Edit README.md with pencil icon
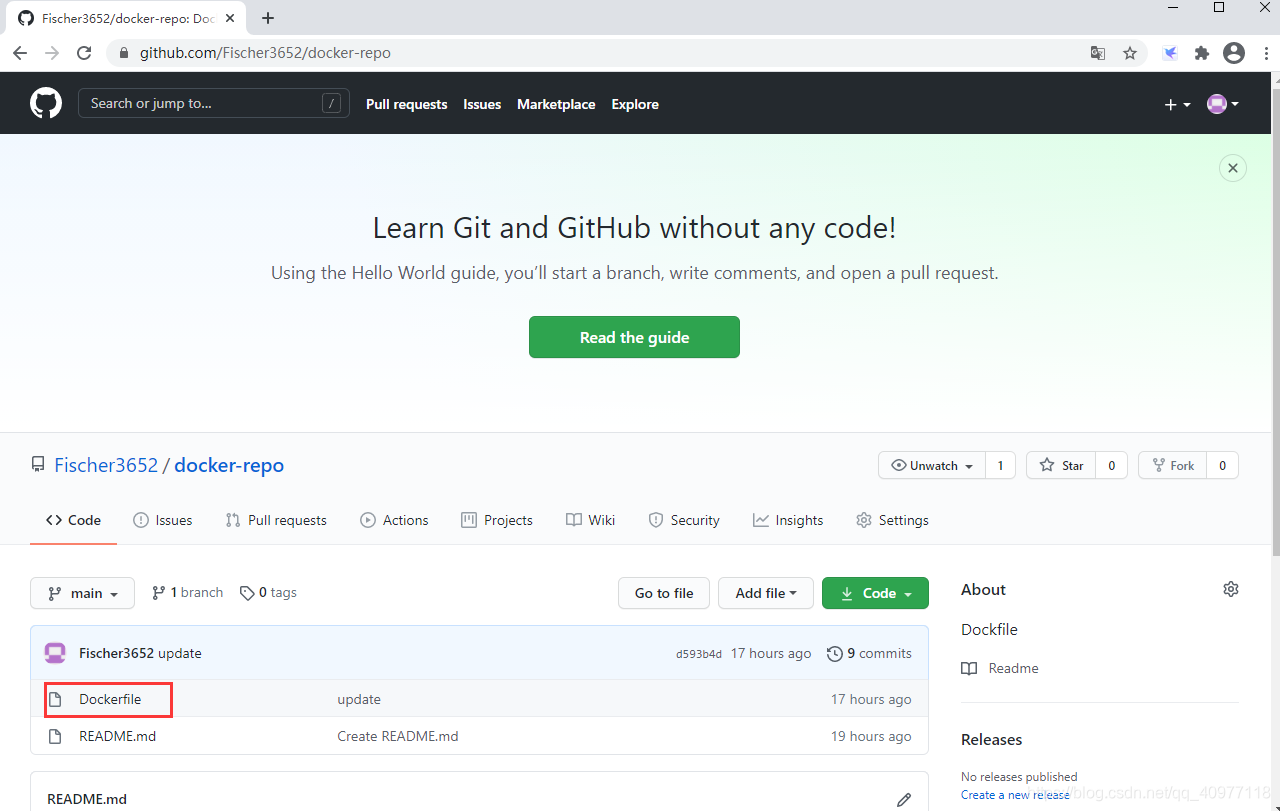The height and width of the screenshot is (811, 1280). click(x=904, y=799)
